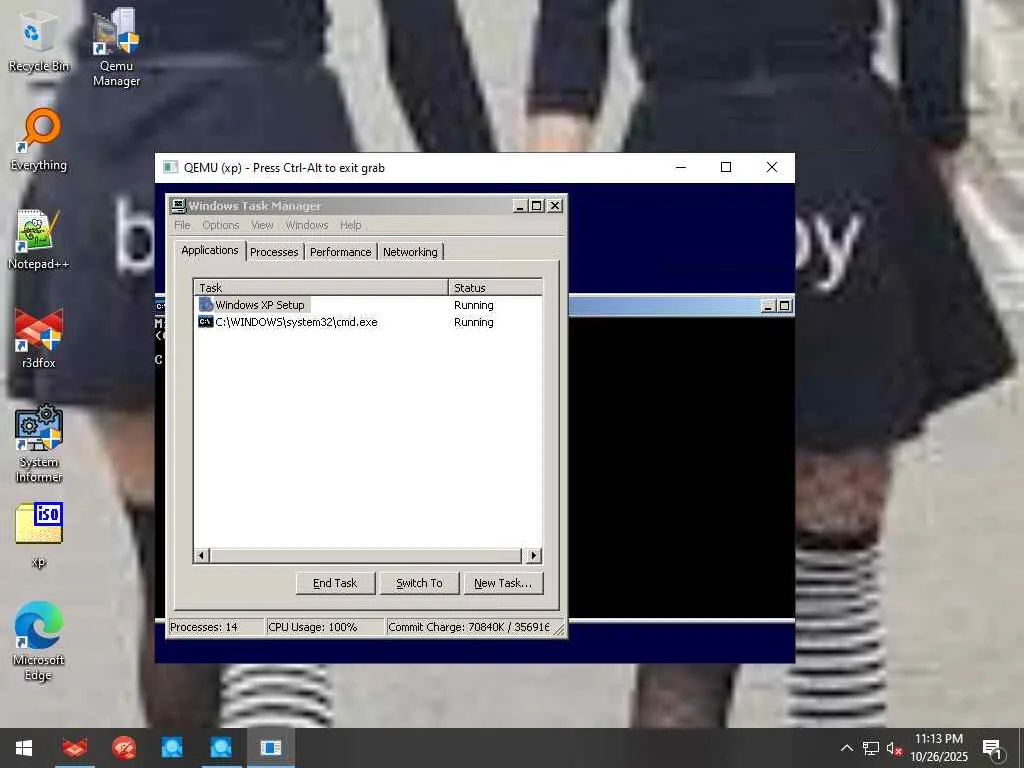Select the C:\WINDOWS\system32\cmd.exe row text
This screenshot has width=1024, height=768.
click(296, 322)
